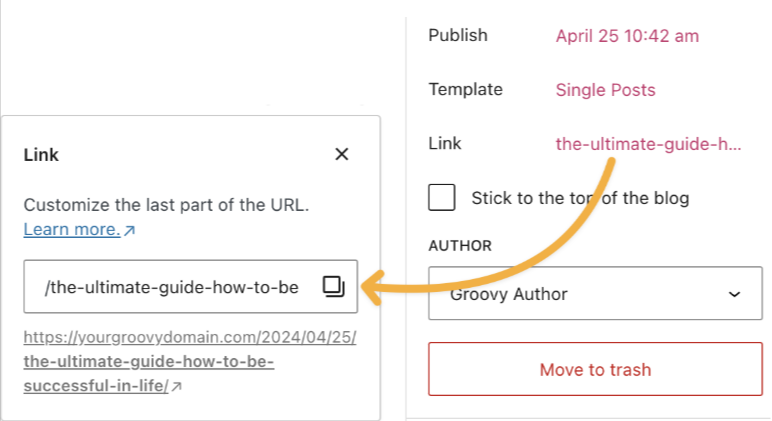Open the Learn more link

pos(72,229)
